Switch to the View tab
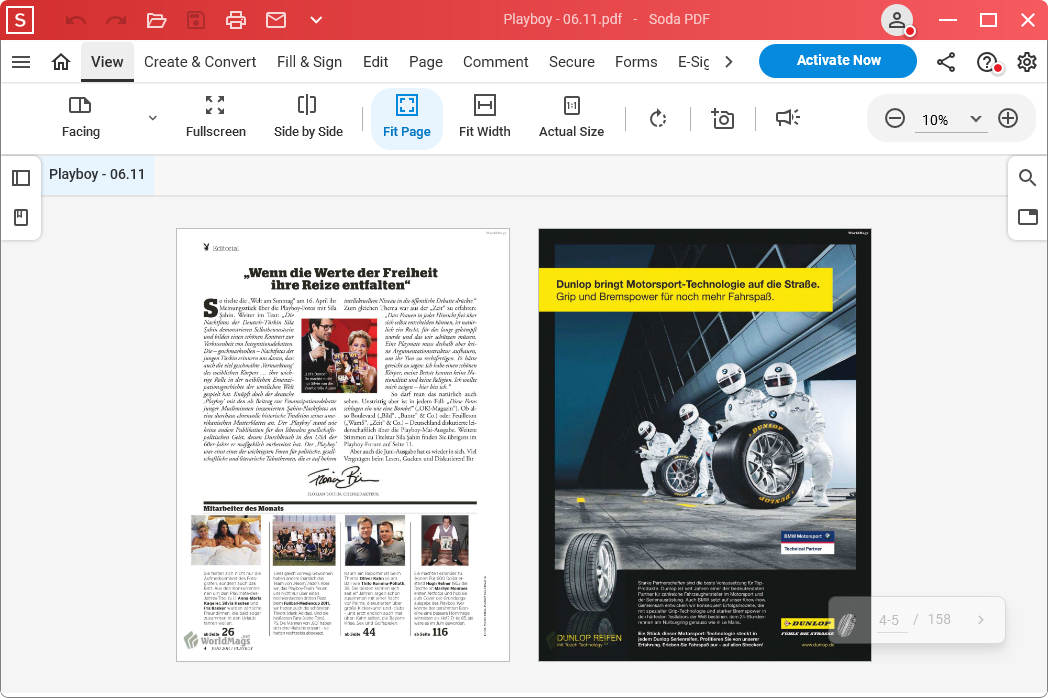This screenshot has height=698, width=1048. tap(107, 62)
